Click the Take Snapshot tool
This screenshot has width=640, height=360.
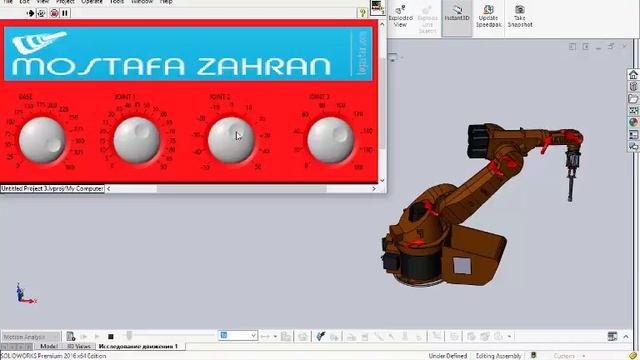520,16
